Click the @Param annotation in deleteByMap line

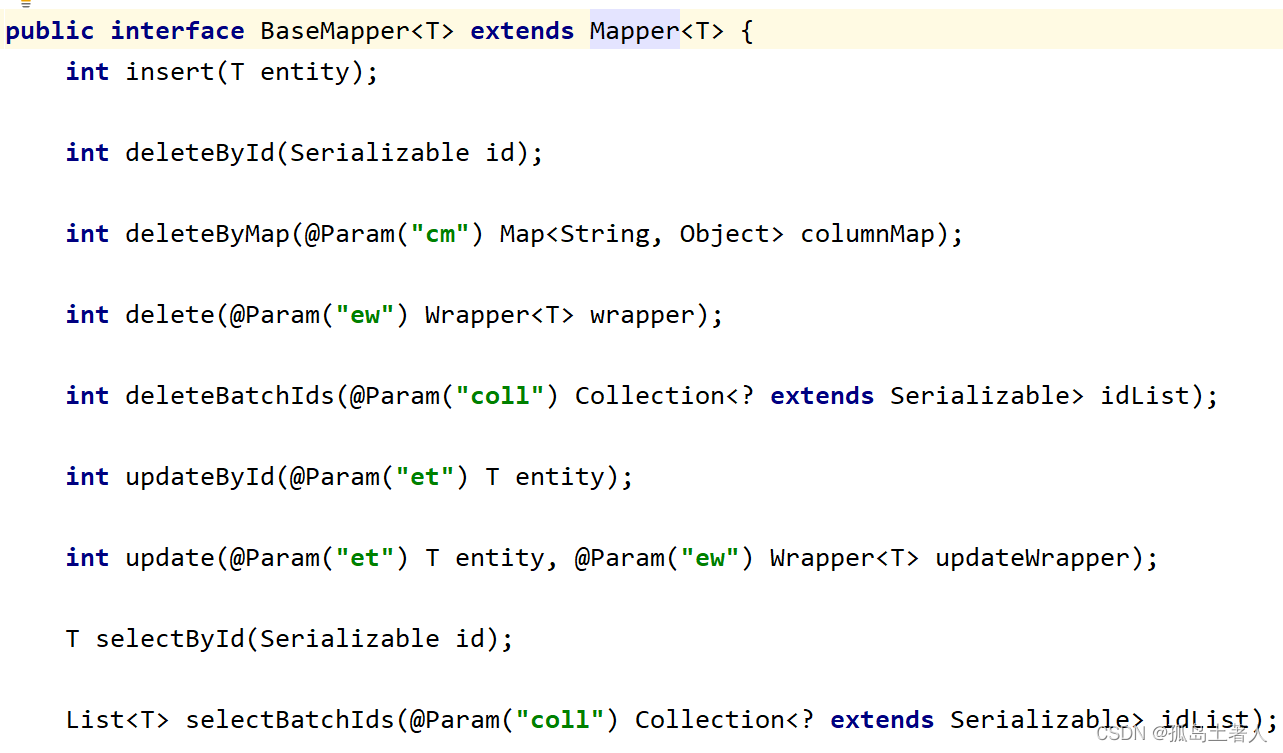pyautogui.click(x=350, y=234)
